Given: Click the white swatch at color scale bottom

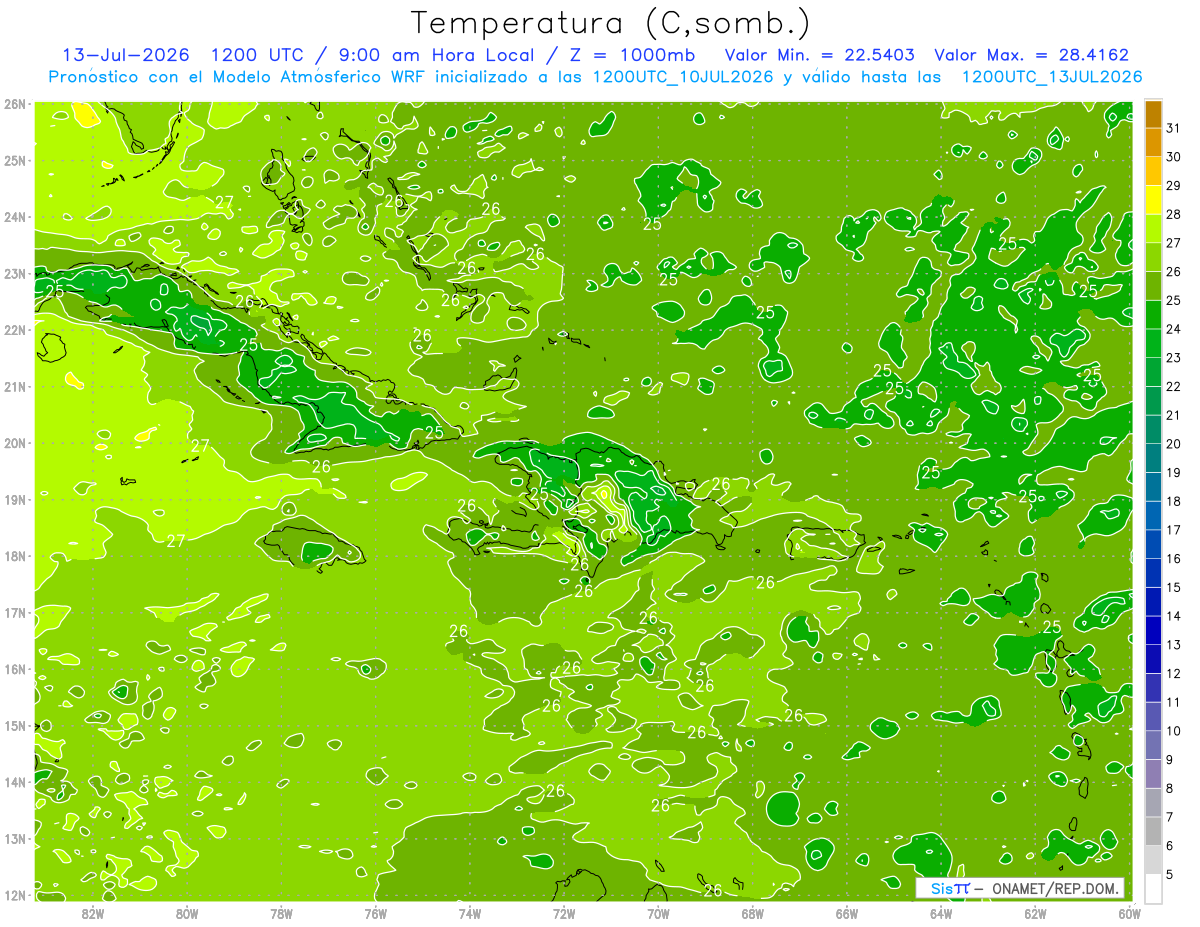Looking at the screenshot, I should [1153, 888].
